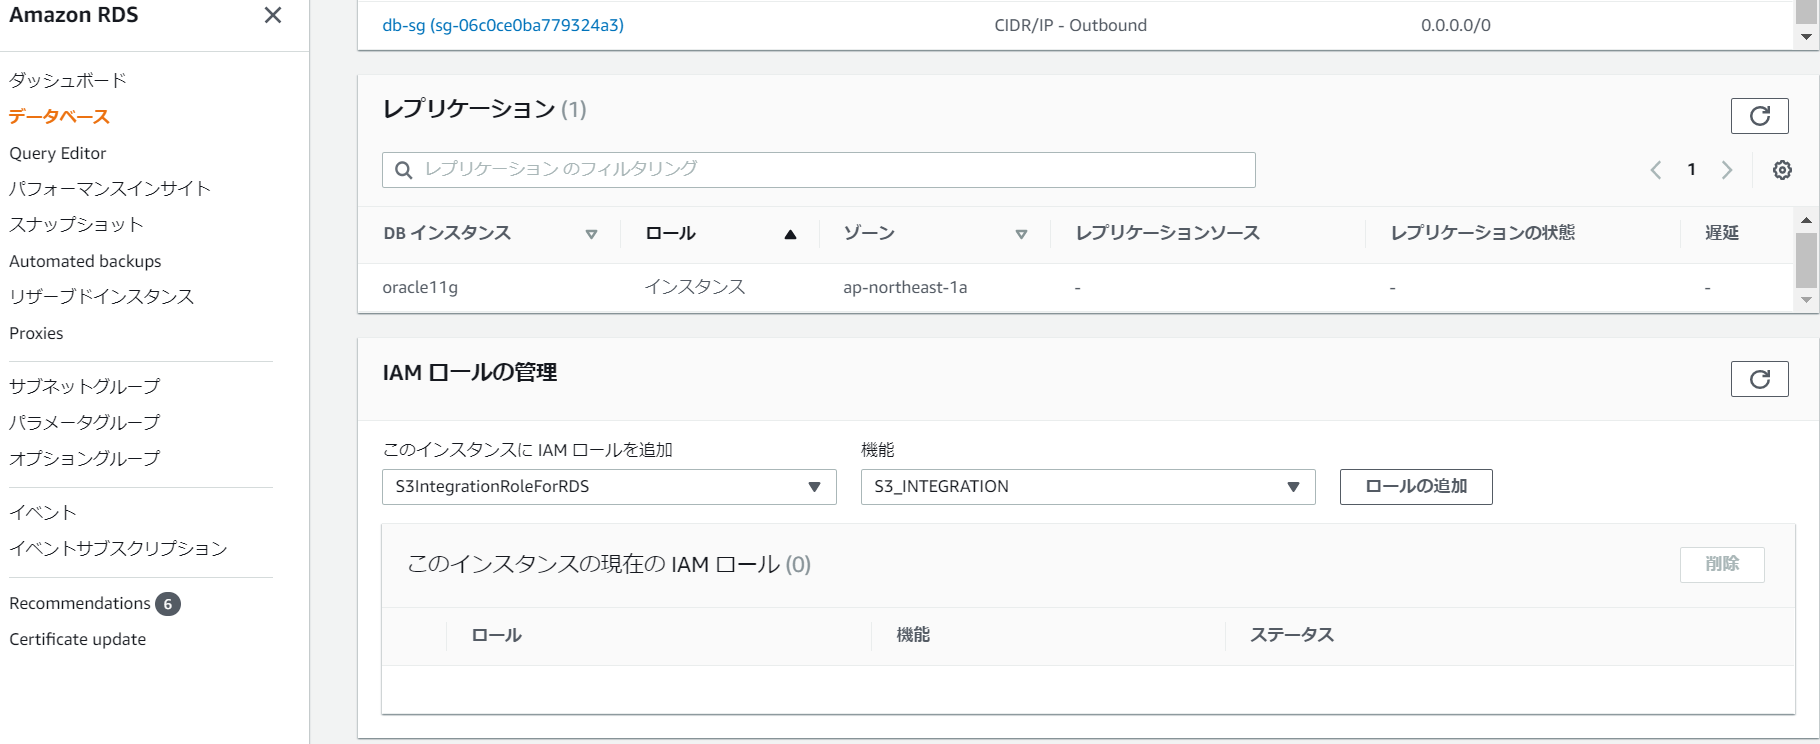Image resolution: width=1820 pixels, height=744 pixels.
Task: Click replication table scrollbar up arrow
Action: [1806, 220]
